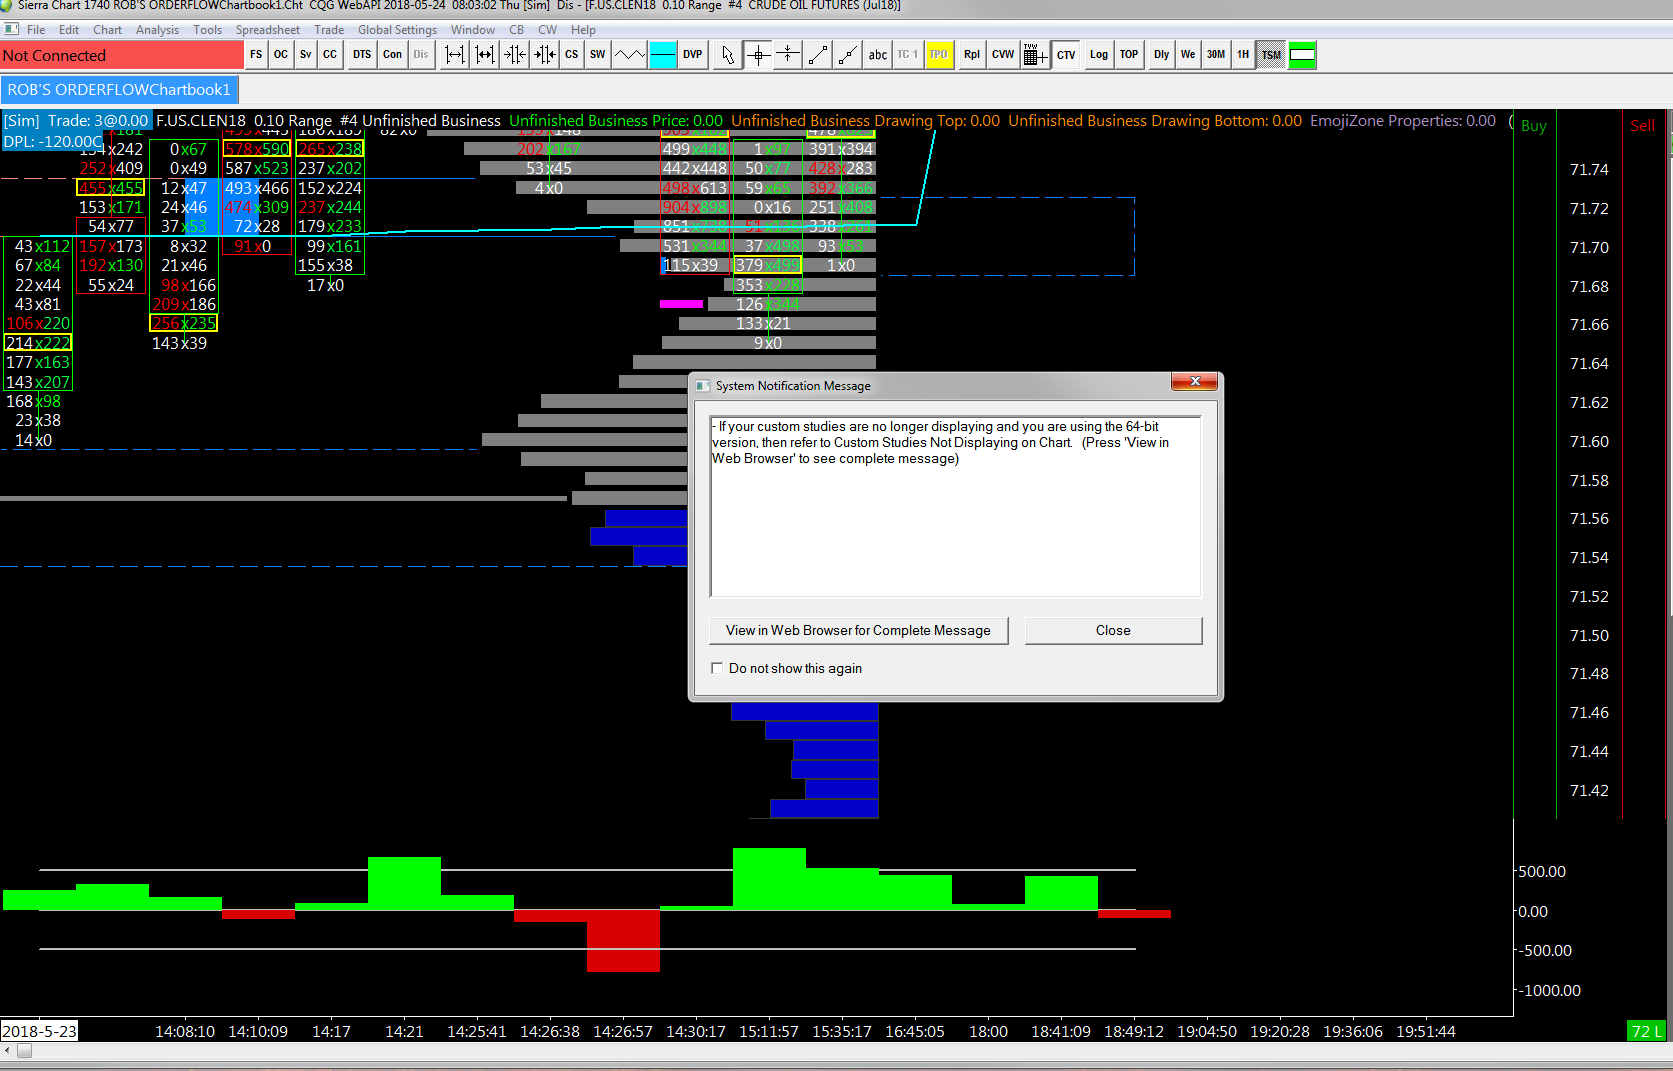Click the Buy button on the chart
The height and width of the screenshot is (1071, 1673).
tap(1534, 126)
